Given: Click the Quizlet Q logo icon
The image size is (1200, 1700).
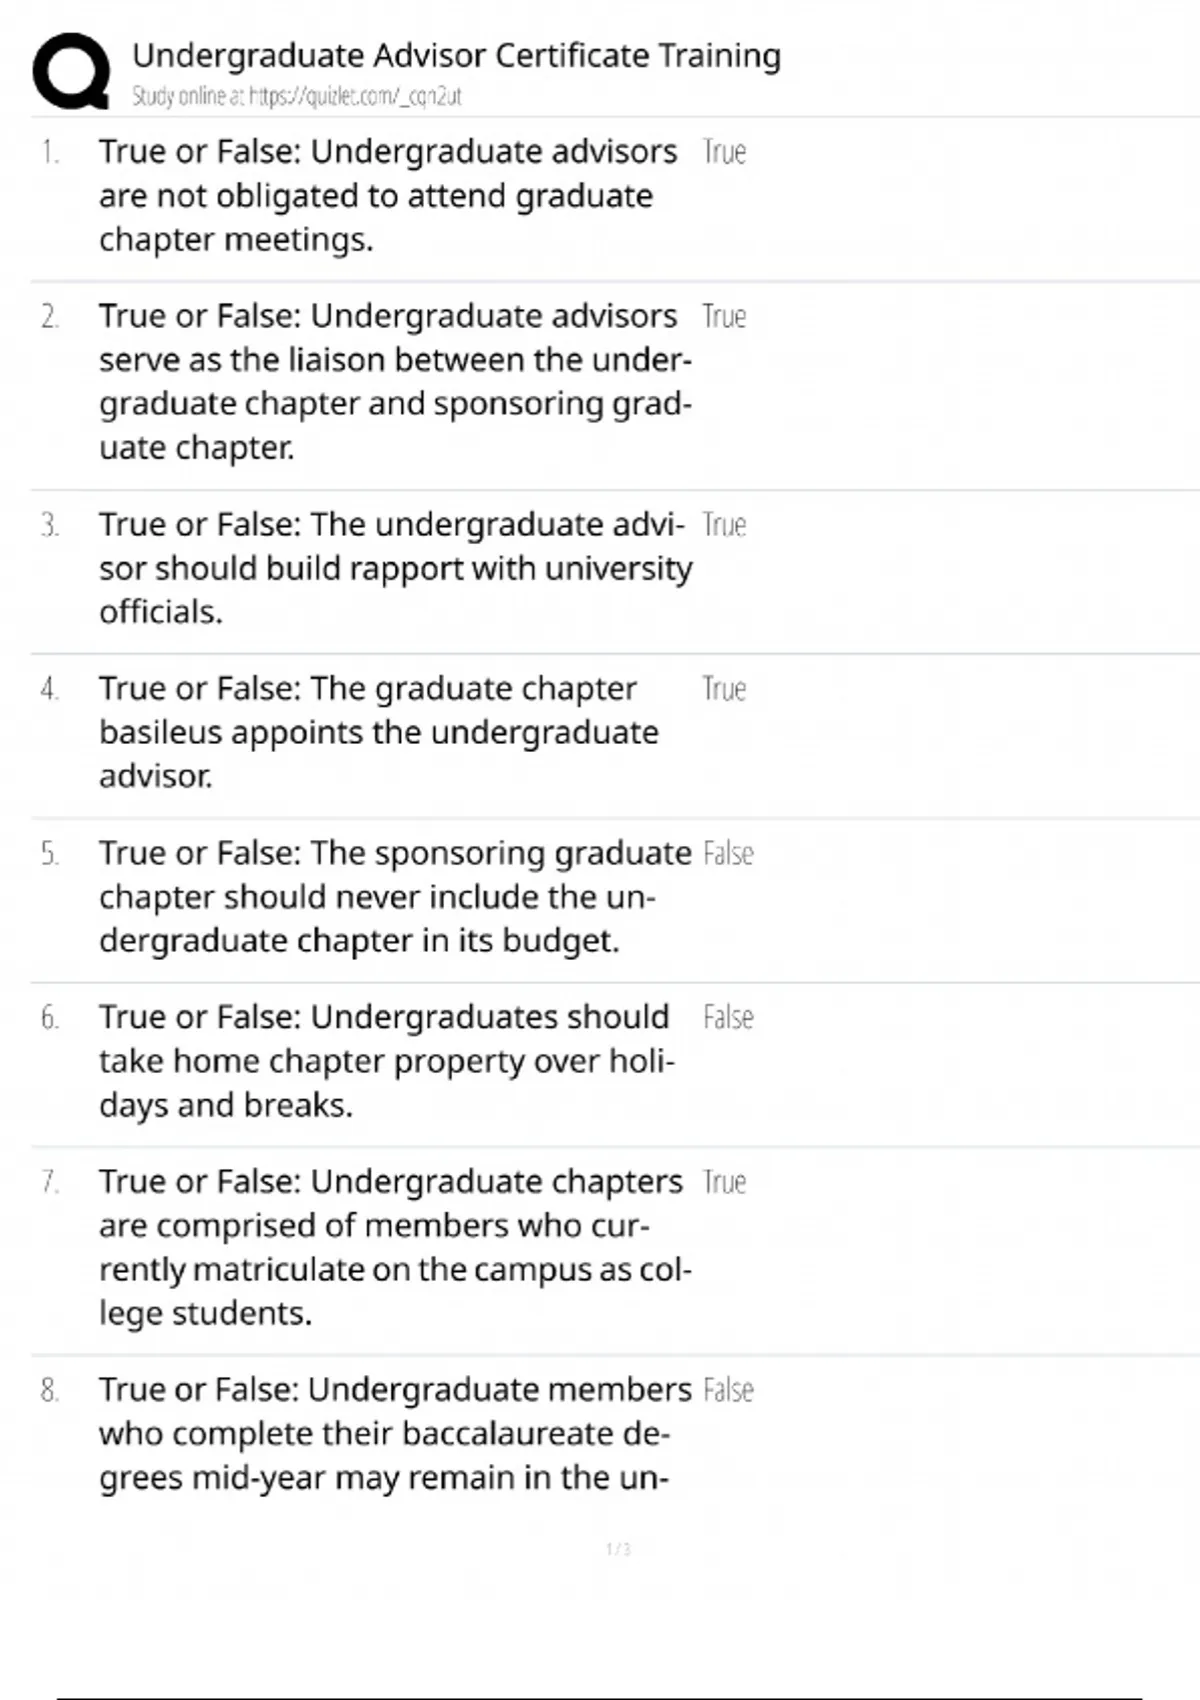Looking at the screenshot, I should 71,71.
